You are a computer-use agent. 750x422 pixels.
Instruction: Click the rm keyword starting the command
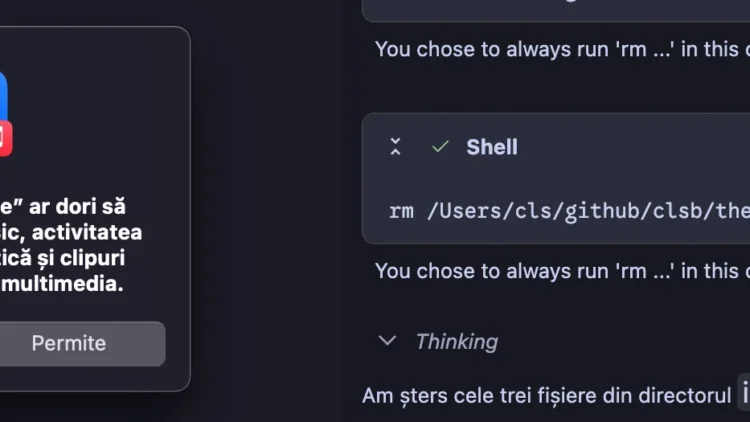(401, 211)
